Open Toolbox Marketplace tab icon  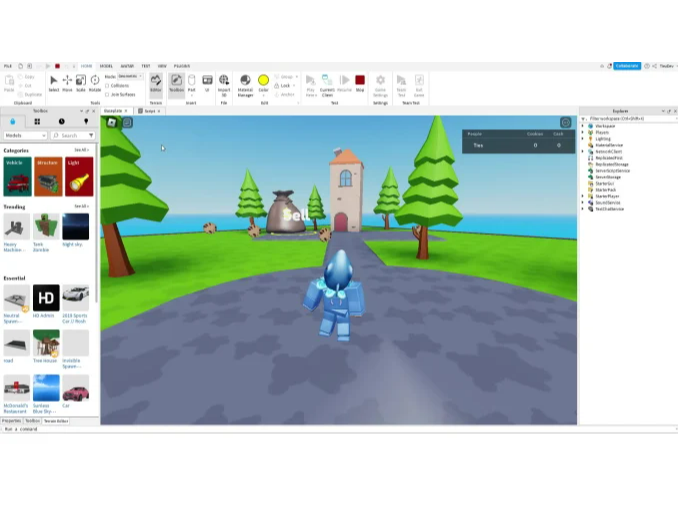[x=13, y=121]
